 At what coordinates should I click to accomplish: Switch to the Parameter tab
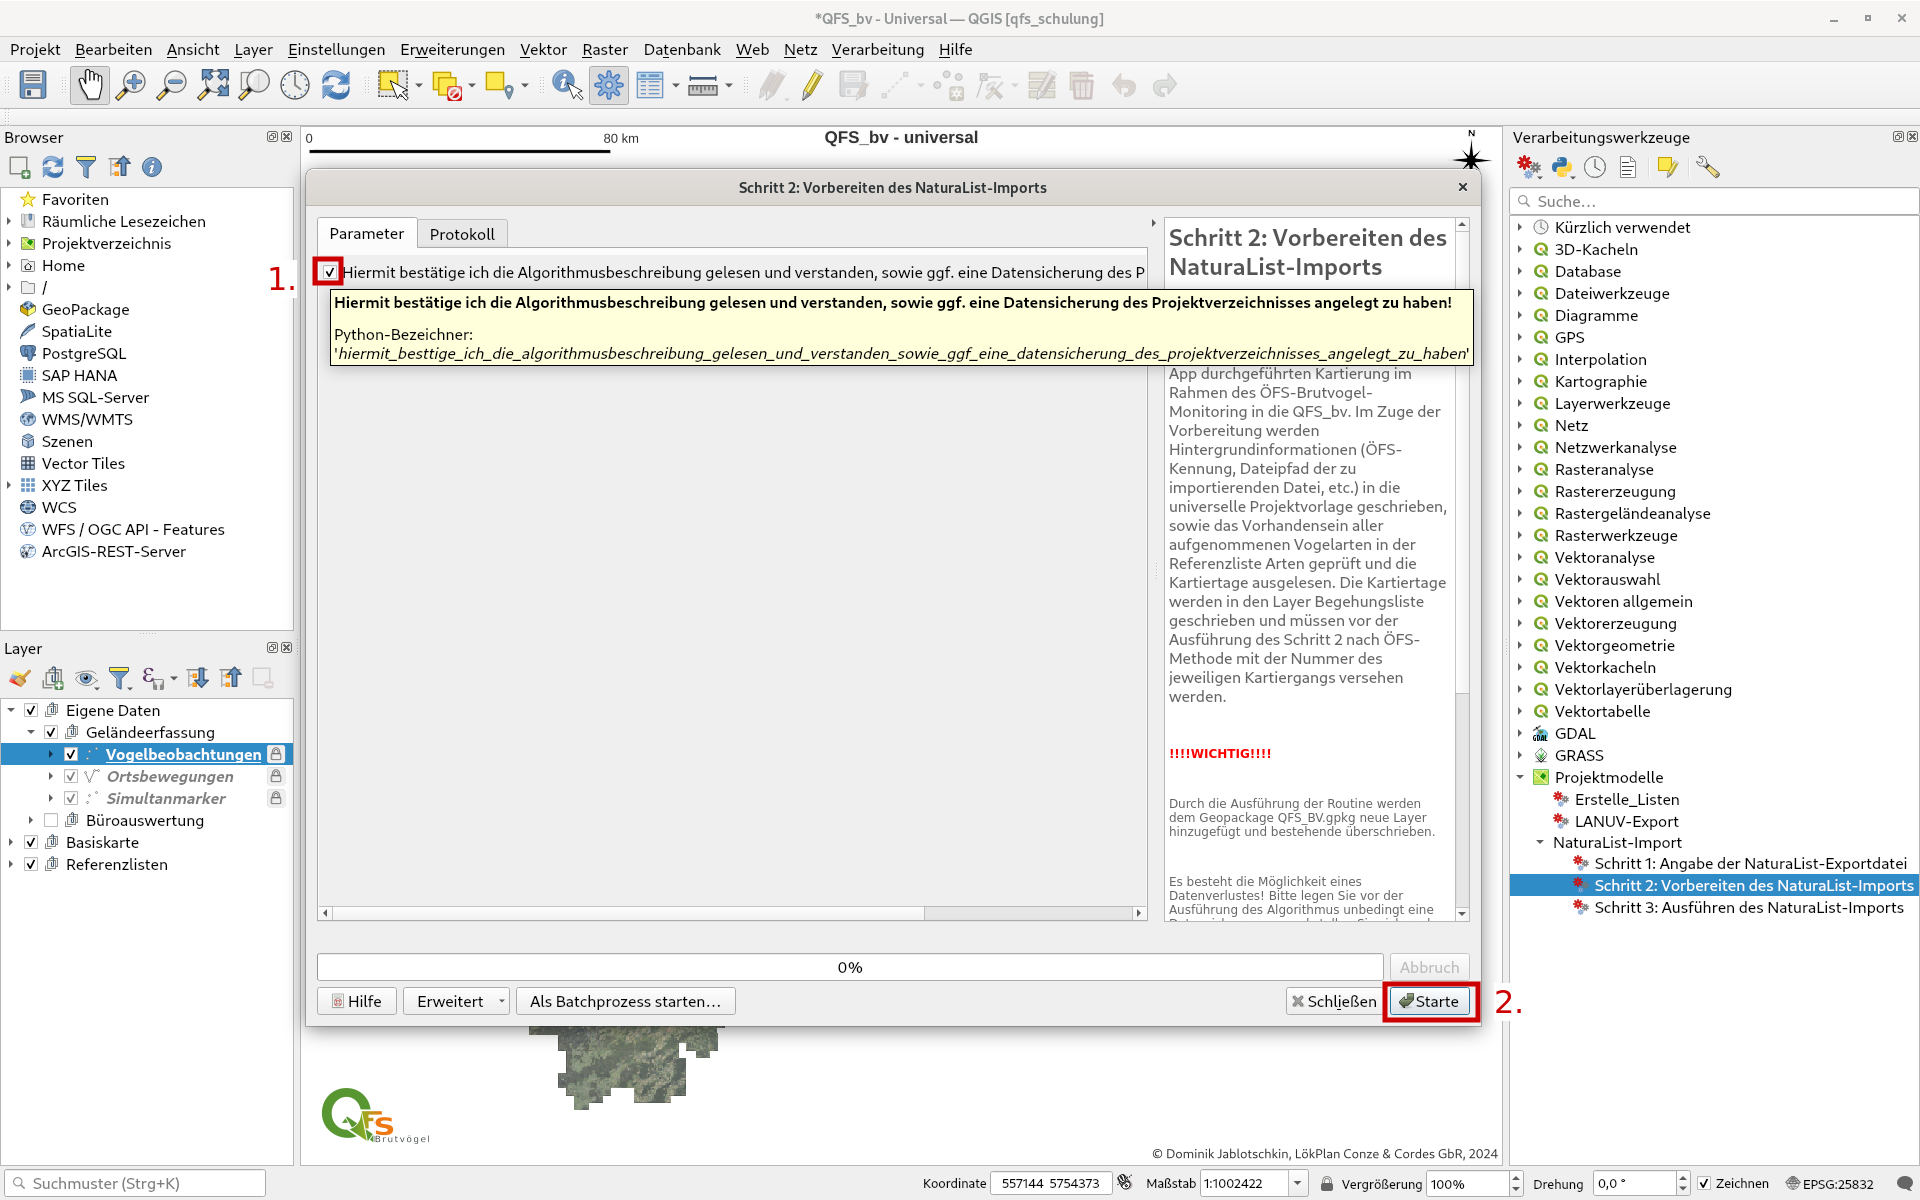366,233
